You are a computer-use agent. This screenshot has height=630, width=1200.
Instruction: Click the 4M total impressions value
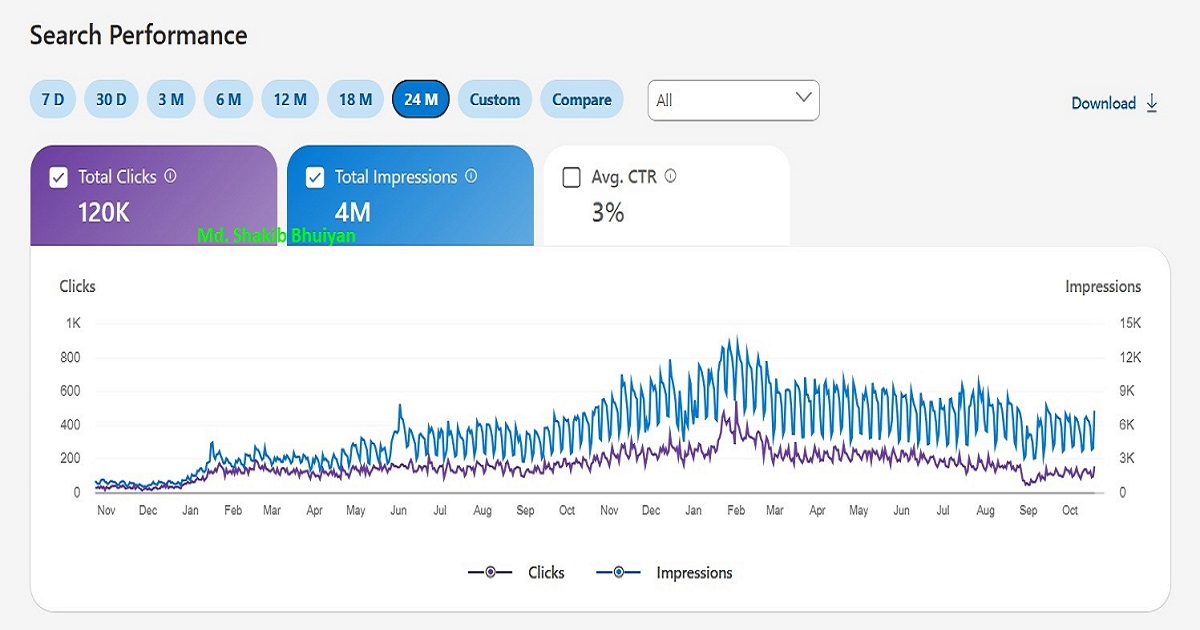[x=353, y=212]
